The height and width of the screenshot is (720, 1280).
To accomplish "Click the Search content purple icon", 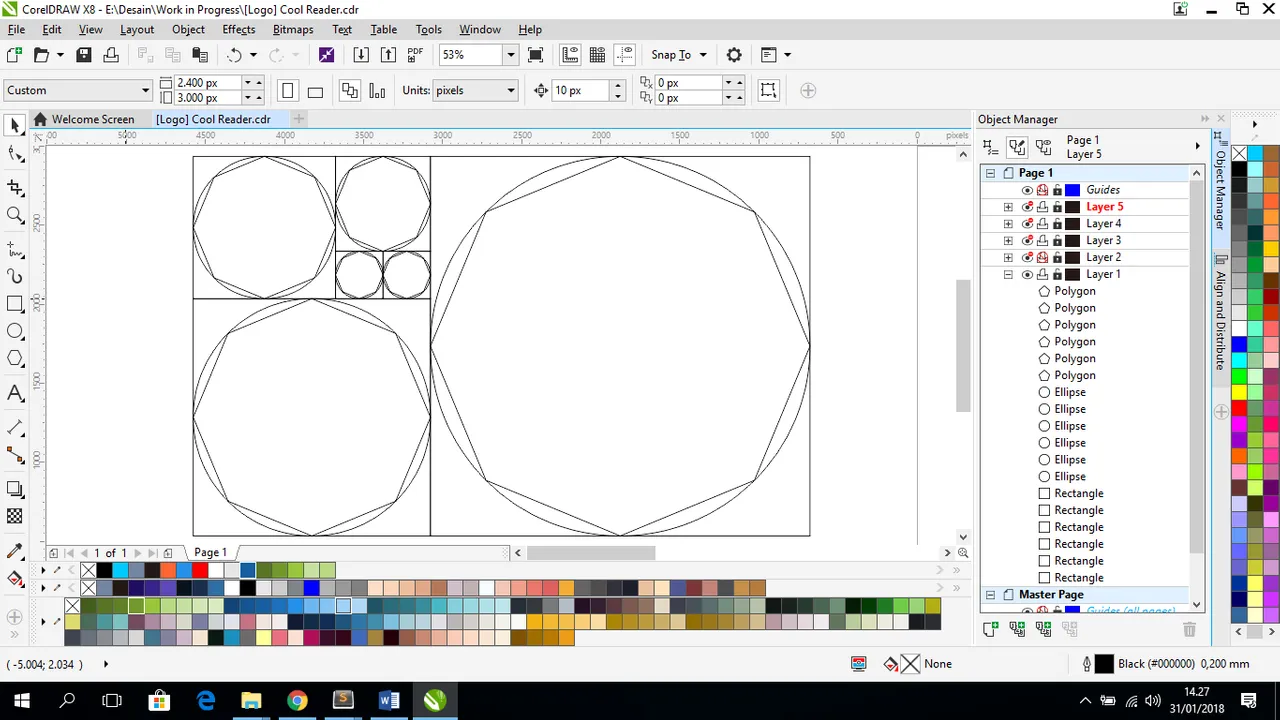I will pyautogui.click(x=326, y=55).
